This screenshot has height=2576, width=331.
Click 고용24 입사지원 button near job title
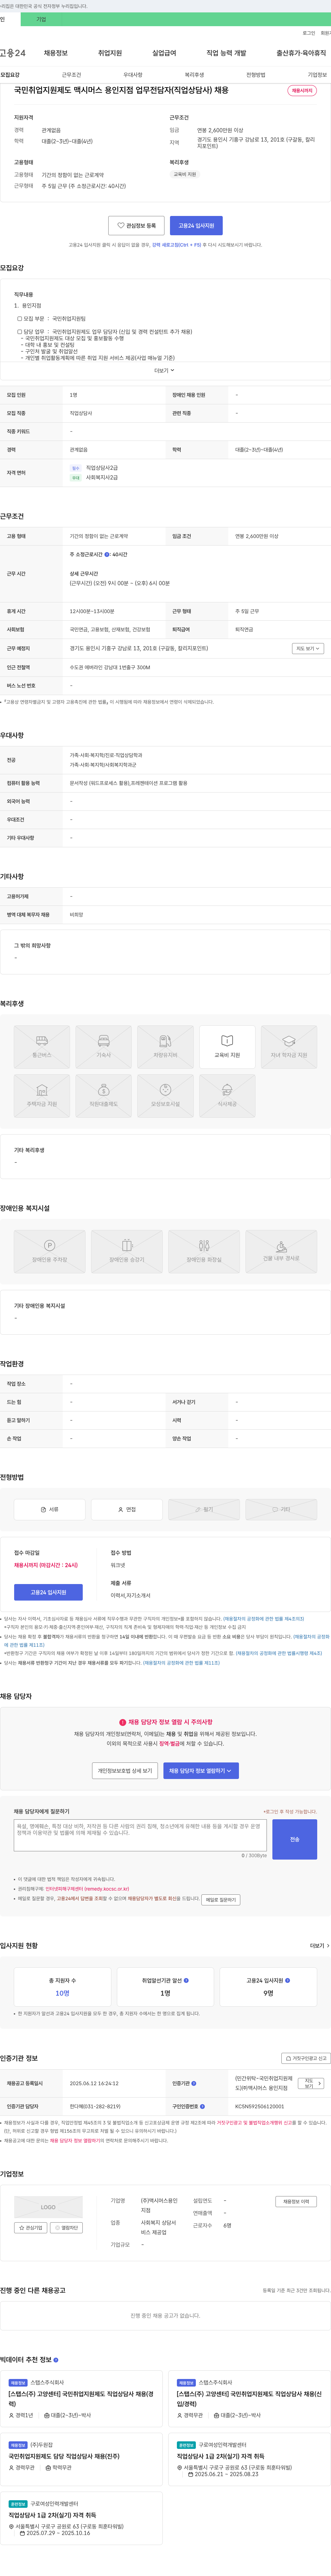pos(196,226)
